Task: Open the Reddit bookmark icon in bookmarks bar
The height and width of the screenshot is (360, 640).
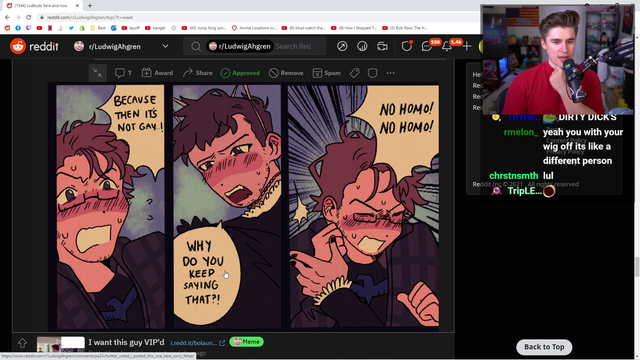Action: pyautogui.click(x=7, y=28)
